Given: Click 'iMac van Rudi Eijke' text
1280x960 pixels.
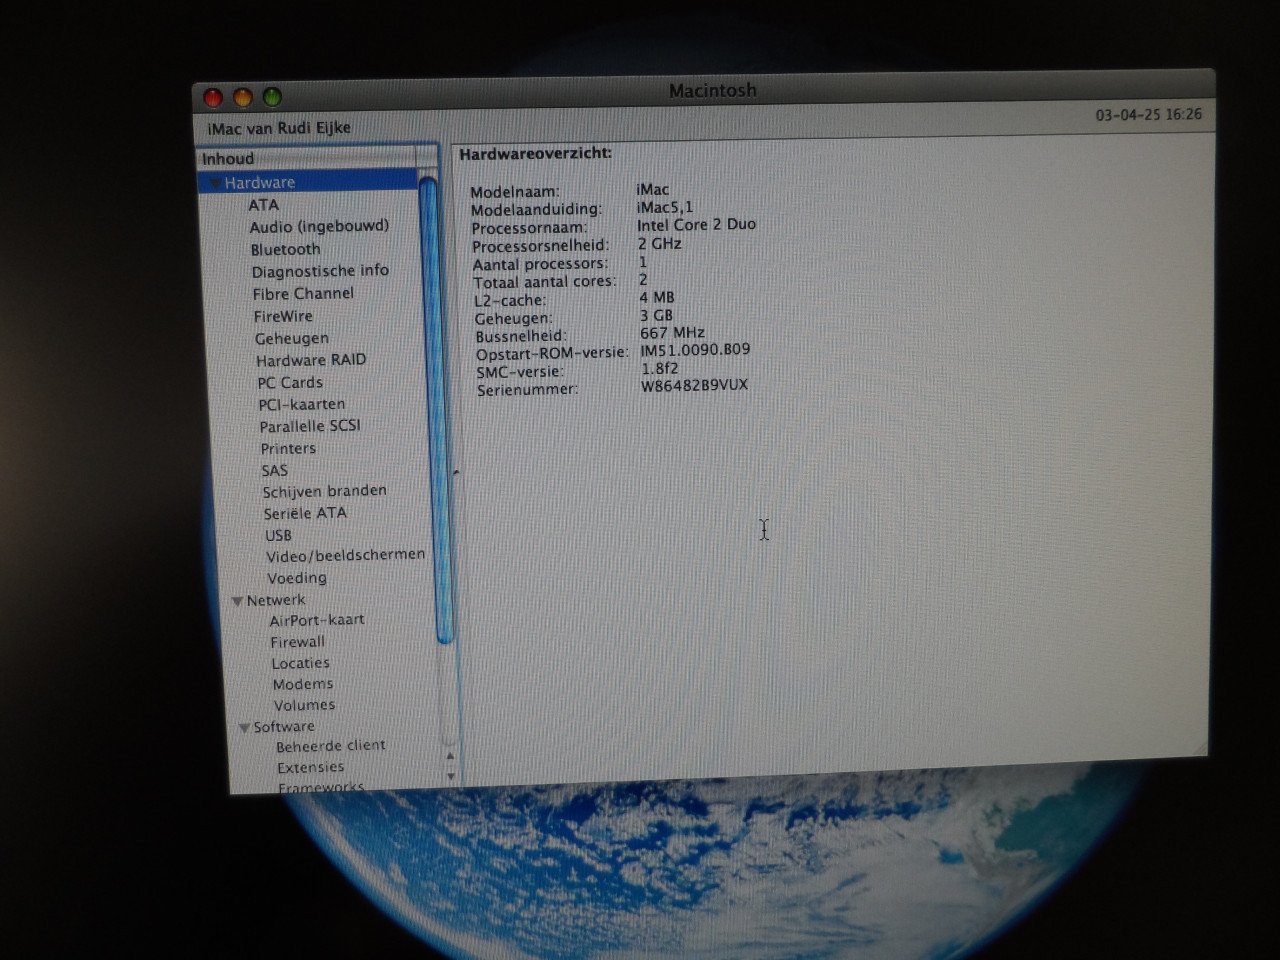Looking at the screenshot, I should [x=279, y=128].
